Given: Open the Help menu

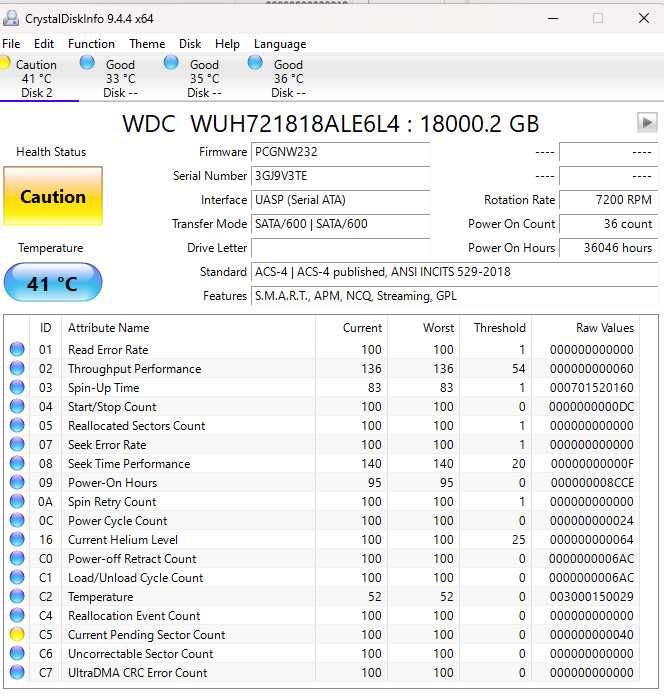Looking at the screenshot, I should coord(227,44).
